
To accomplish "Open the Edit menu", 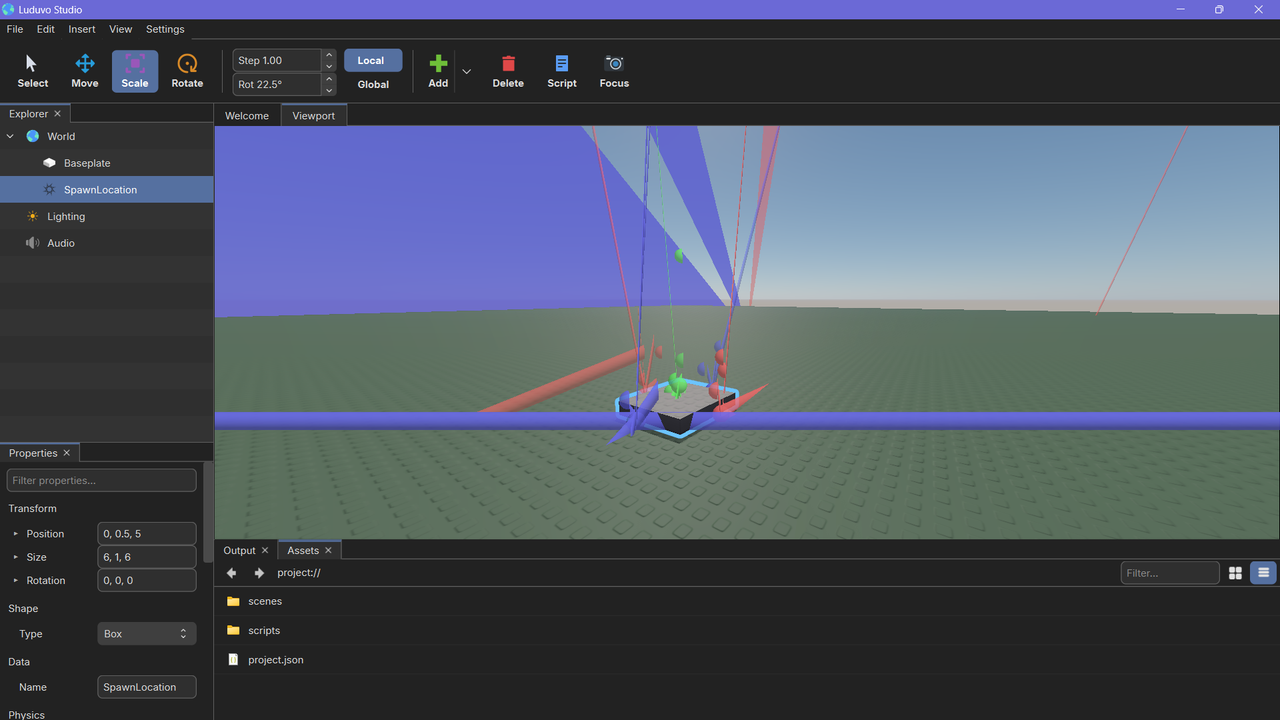I will (46, 29).
